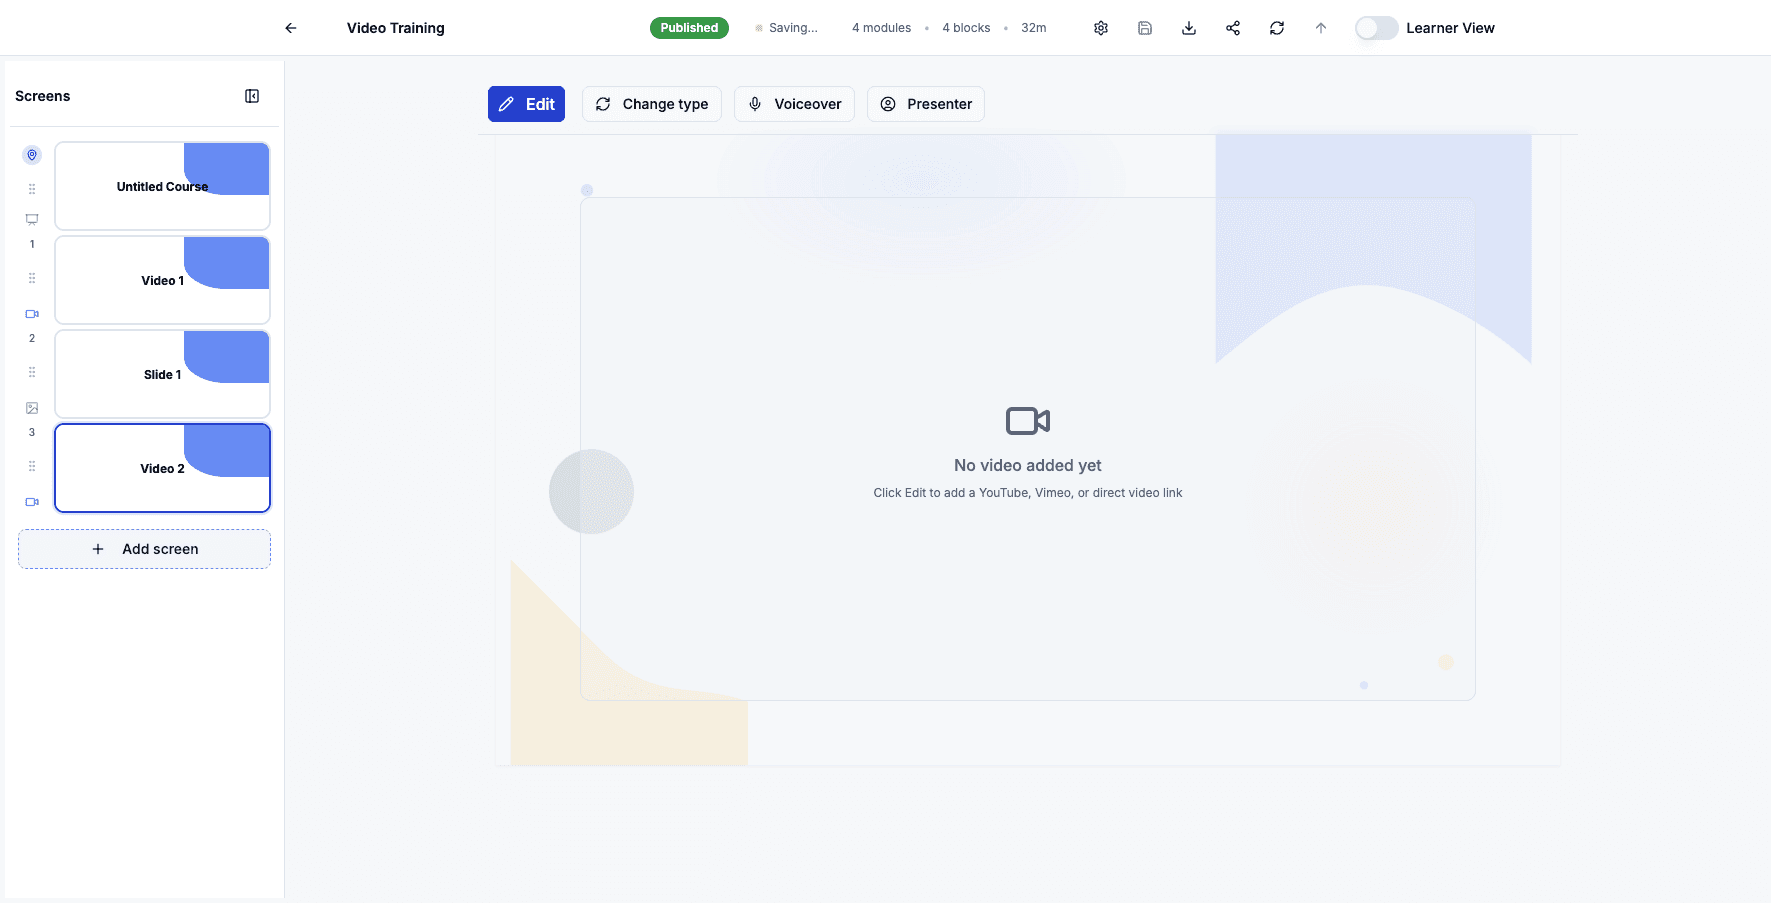Click camera icon beside Video 2 screen
Image resolution: width=1771 pixels, height=903 pixels.
coord(32,502)
